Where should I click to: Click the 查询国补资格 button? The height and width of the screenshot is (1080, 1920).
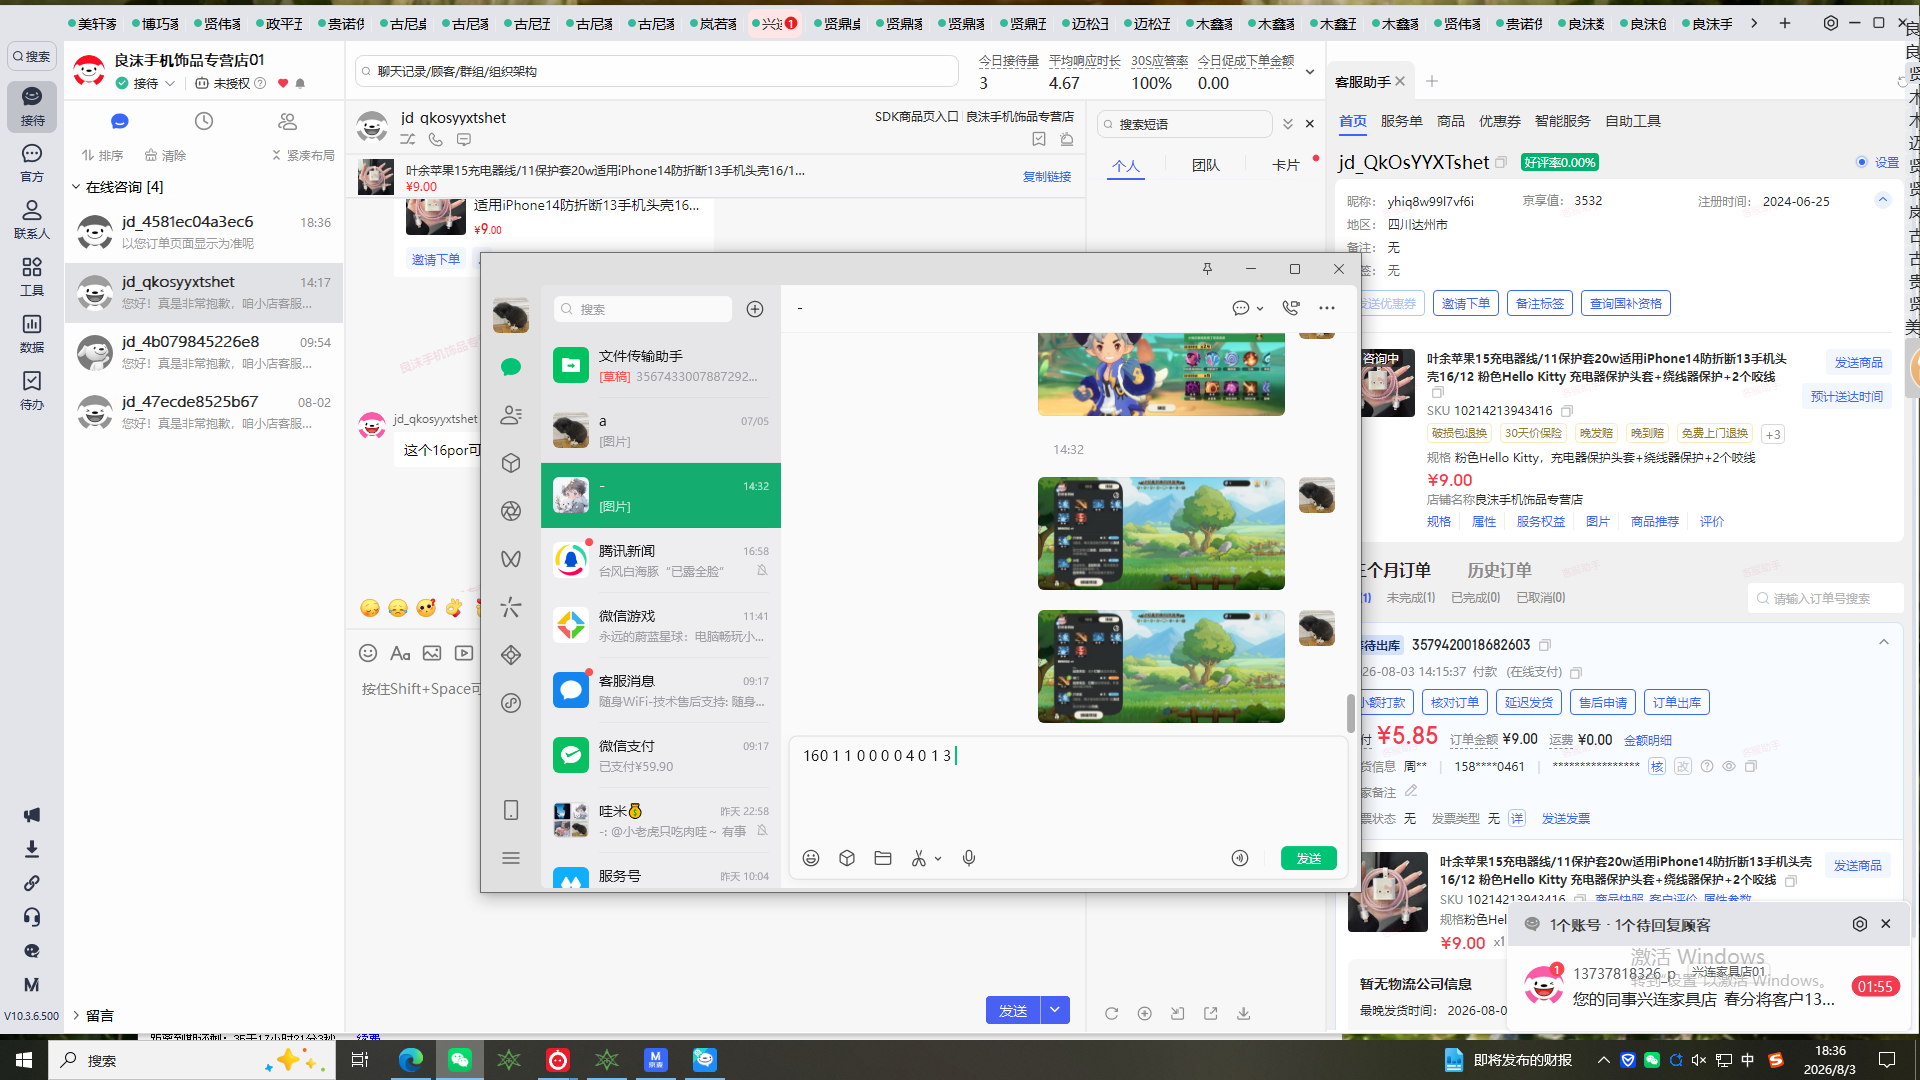click(1626, 303)
